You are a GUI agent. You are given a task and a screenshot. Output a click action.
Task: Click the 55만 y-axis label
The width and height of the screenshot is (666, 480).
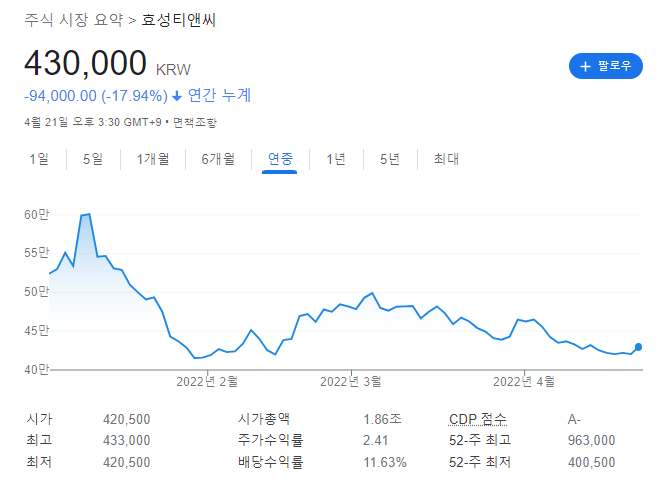(37, 253)
